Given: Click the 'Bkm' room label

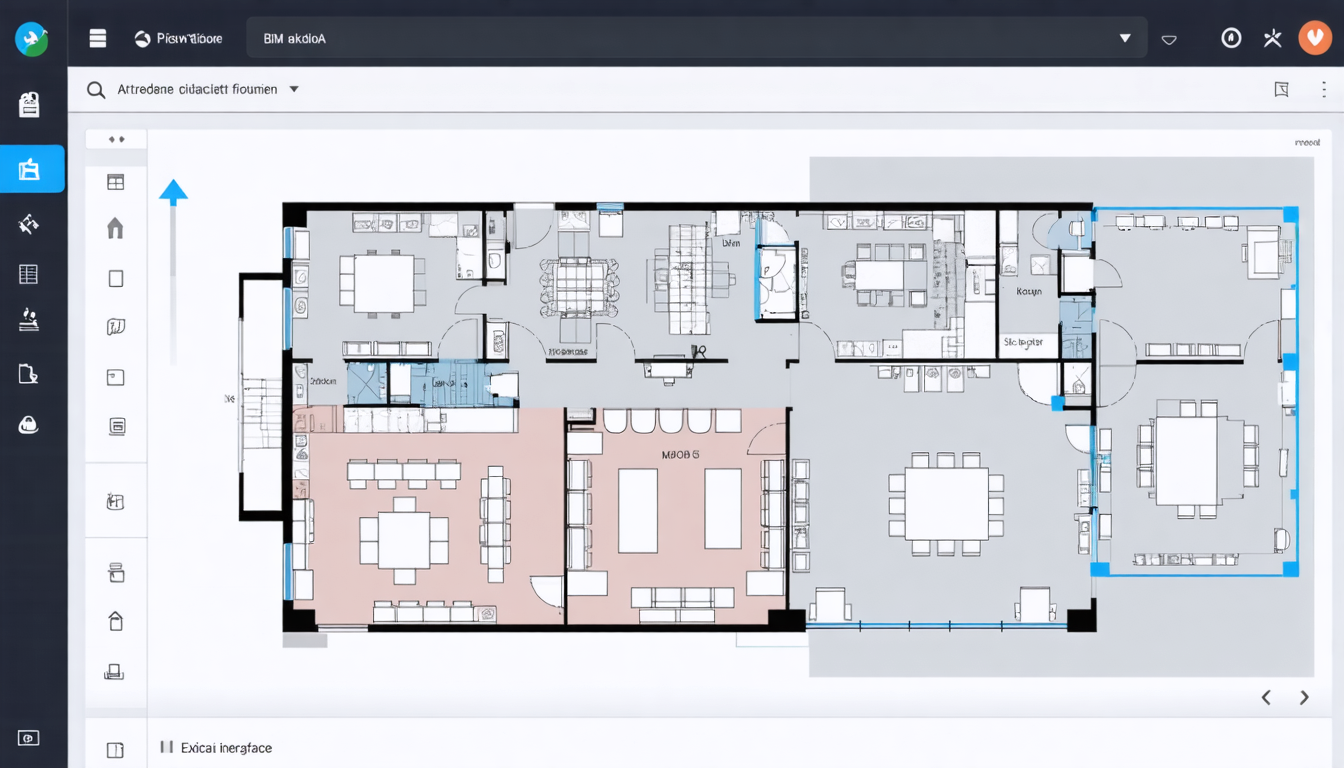Looking at the screenshot, I should (730, 243).
